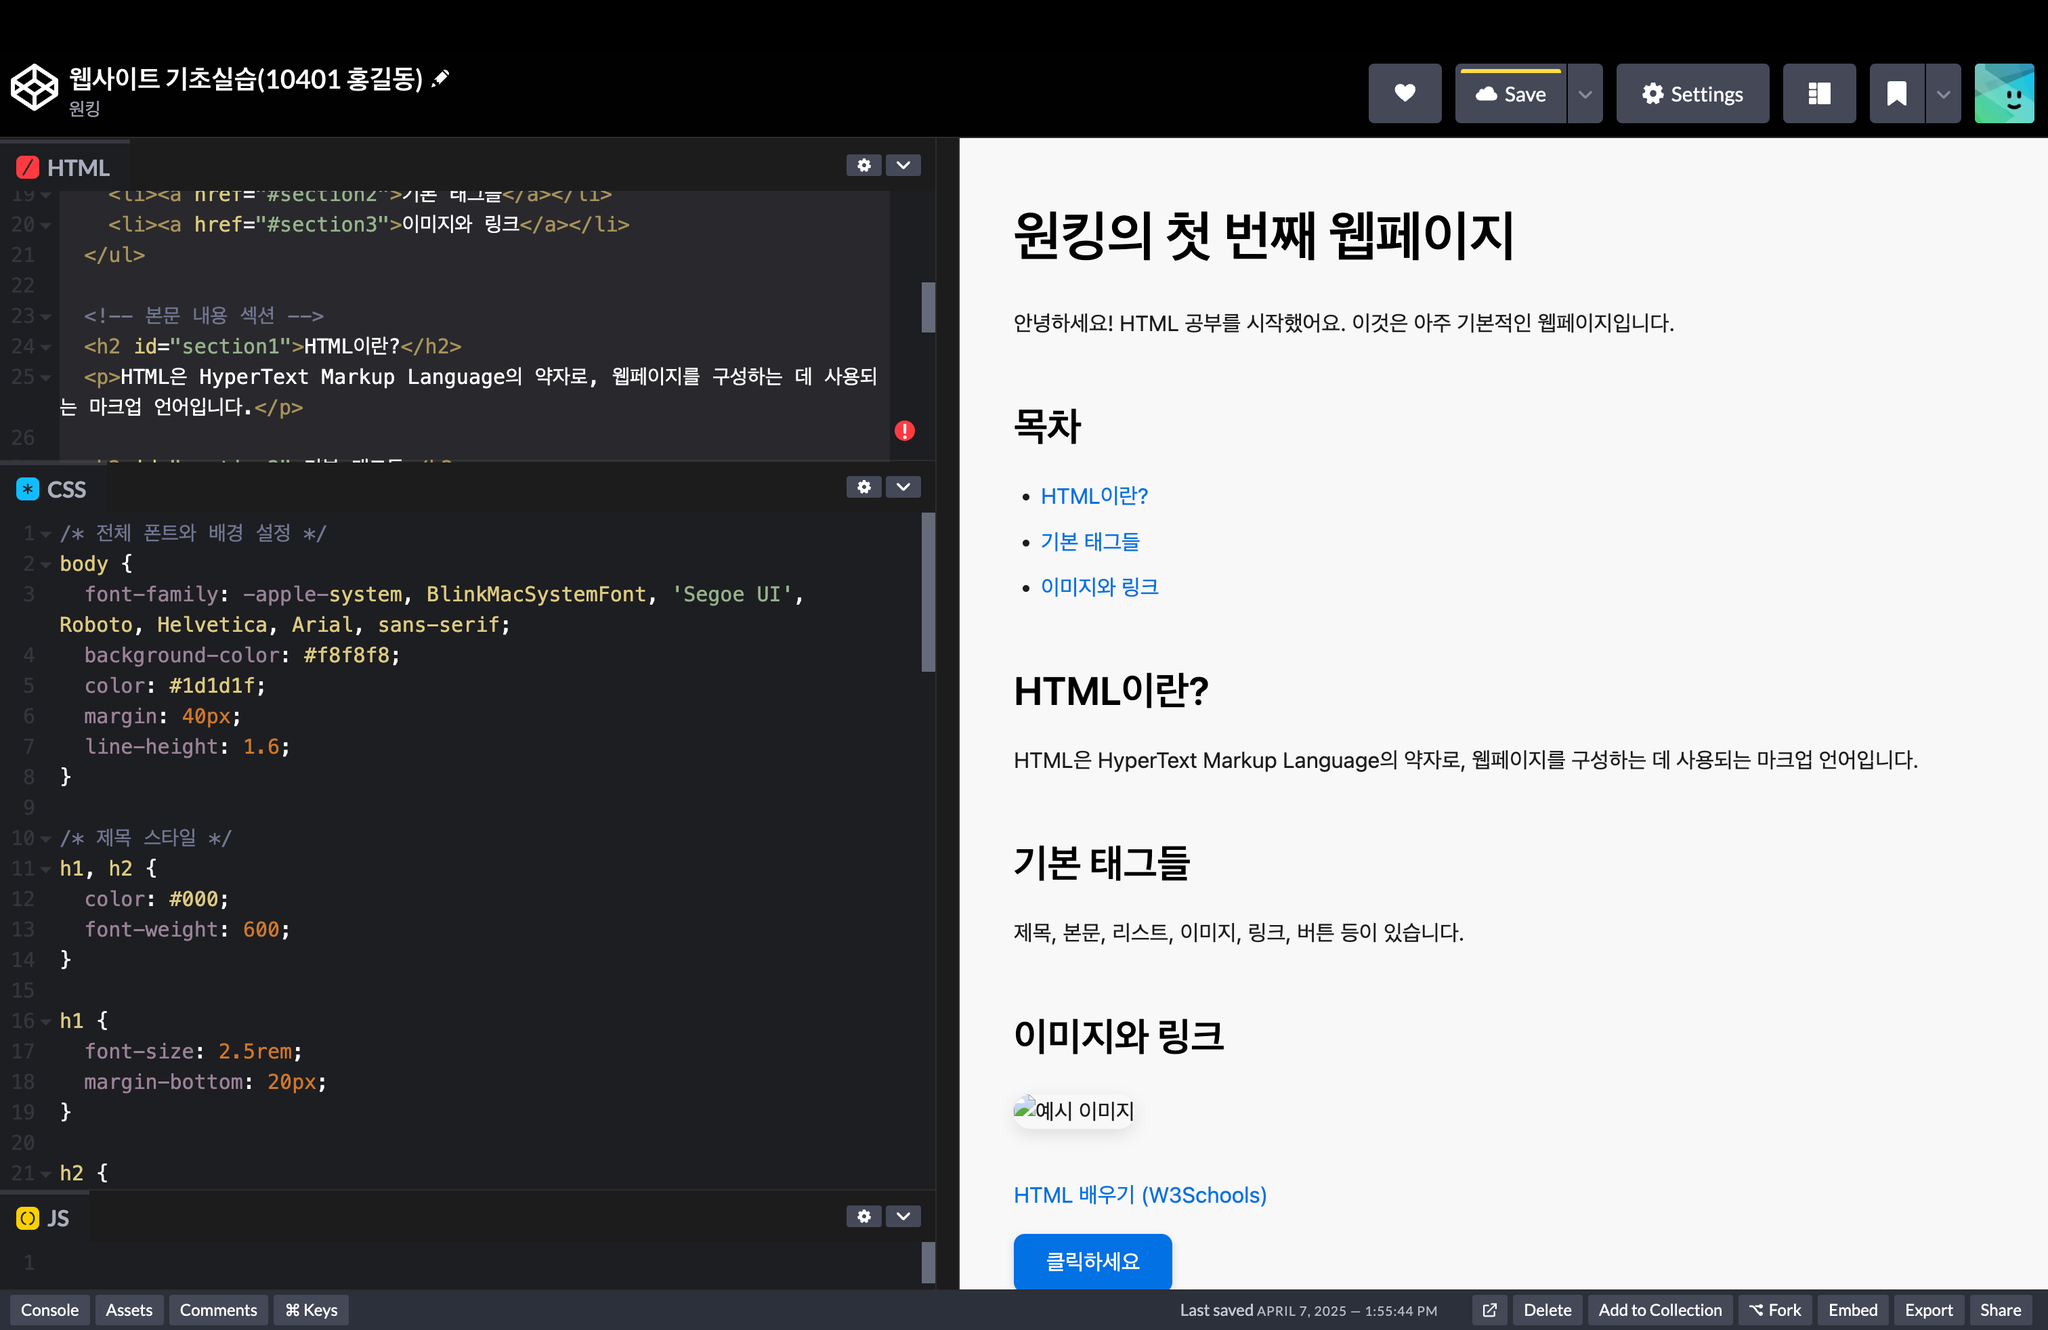
Task: Open bookmark dropdown arrow
Action: click(x=1943, y=93)
